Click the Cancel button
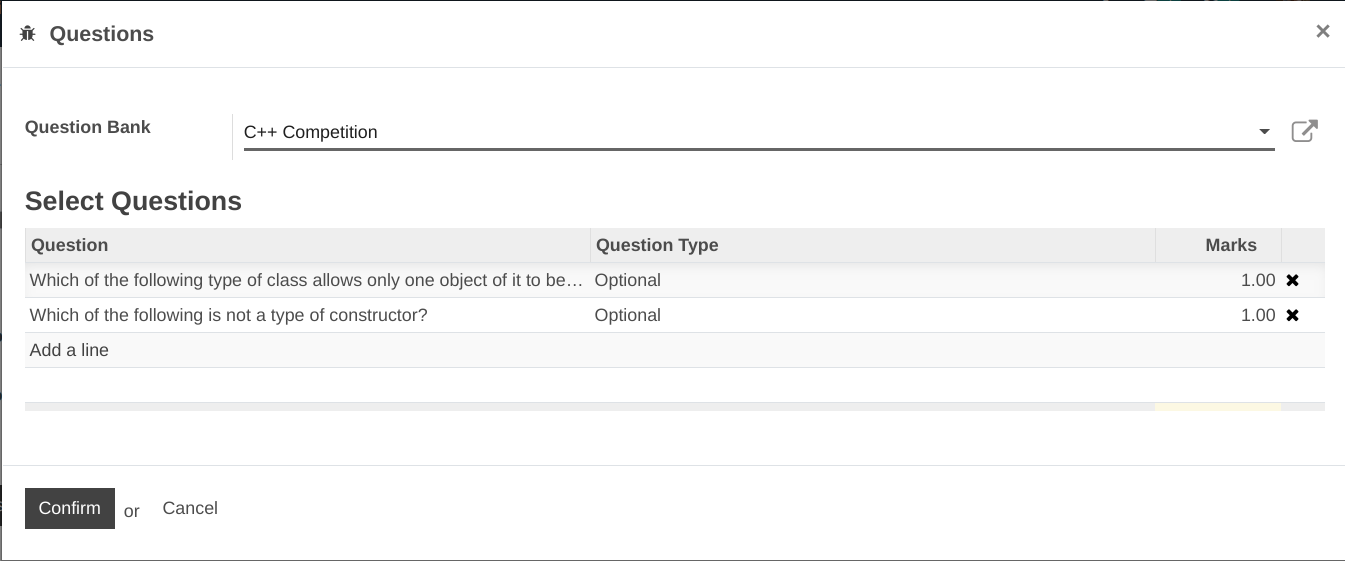The height and width of the screenshot is (561, 1345). [190, 508]
